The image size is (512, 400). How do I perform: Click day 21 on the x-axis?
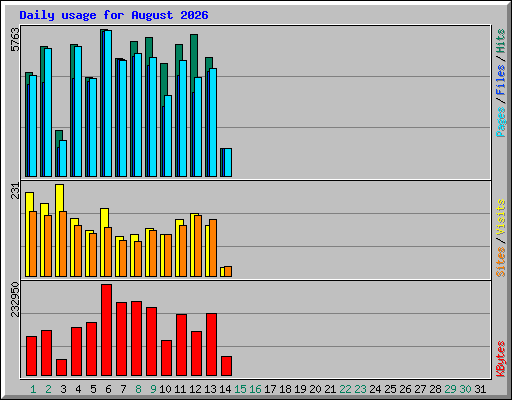pos(330,389)
